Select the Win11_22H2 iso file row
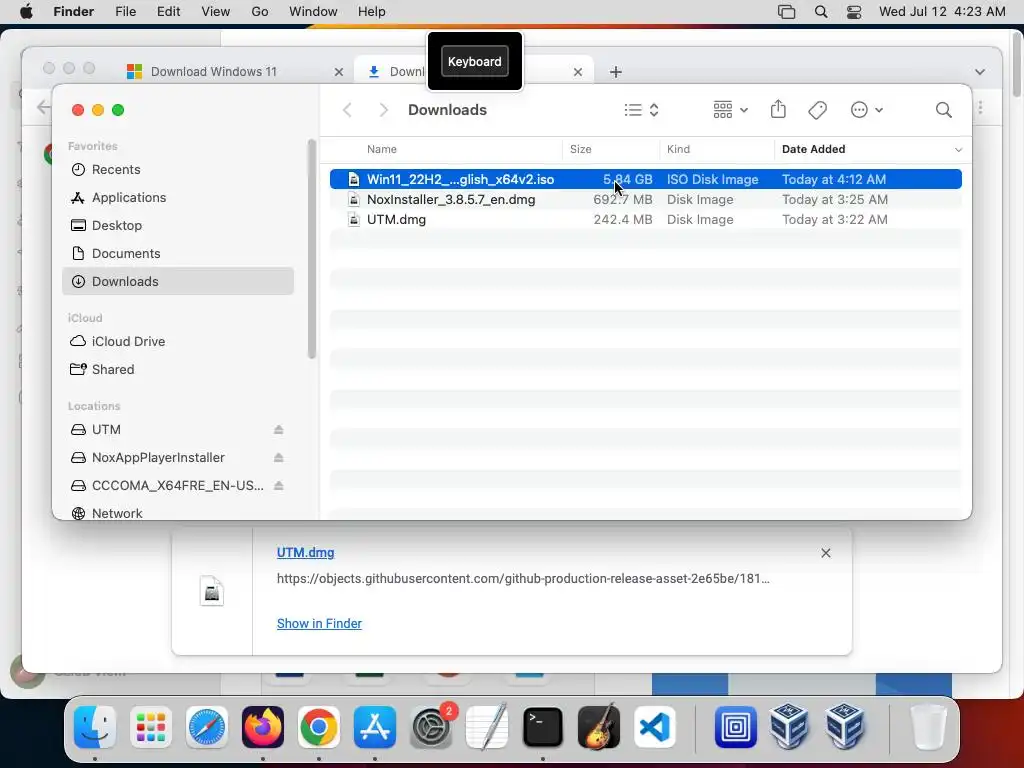1024x768 pixels. [x=645, y=179]
